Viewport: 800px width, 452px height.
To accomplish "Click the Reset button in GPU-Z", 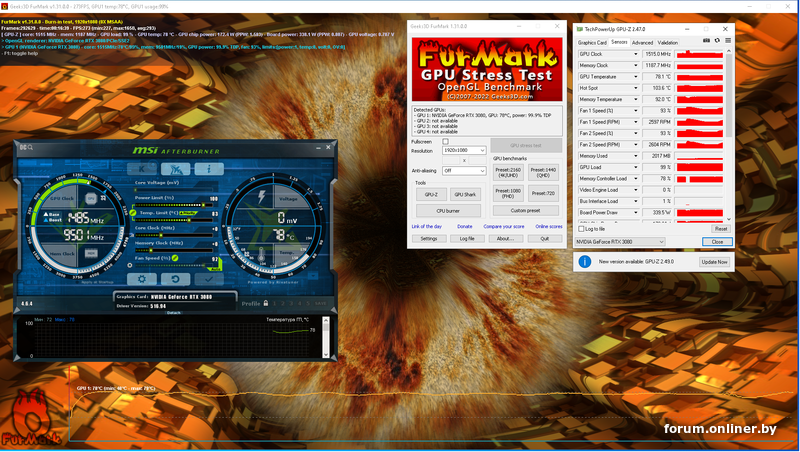I will (x=720, y=229).
